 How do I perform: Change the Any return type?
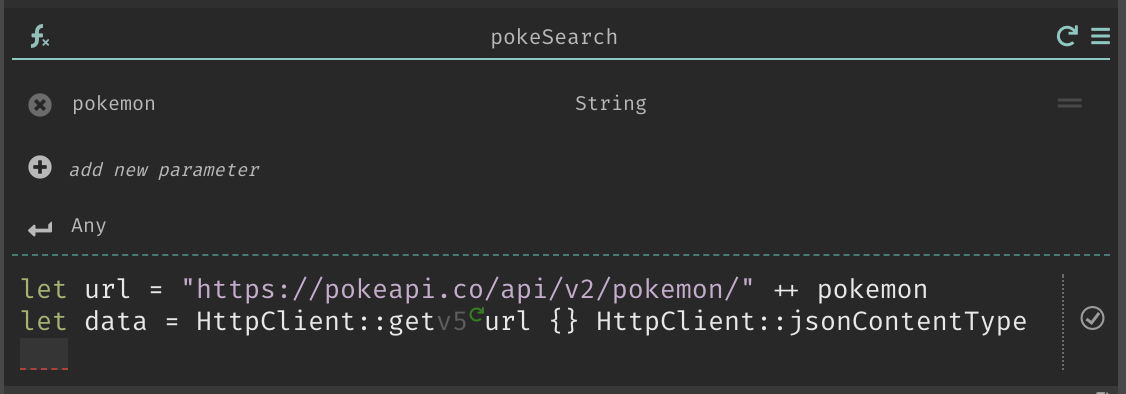(x=89, y=226)
